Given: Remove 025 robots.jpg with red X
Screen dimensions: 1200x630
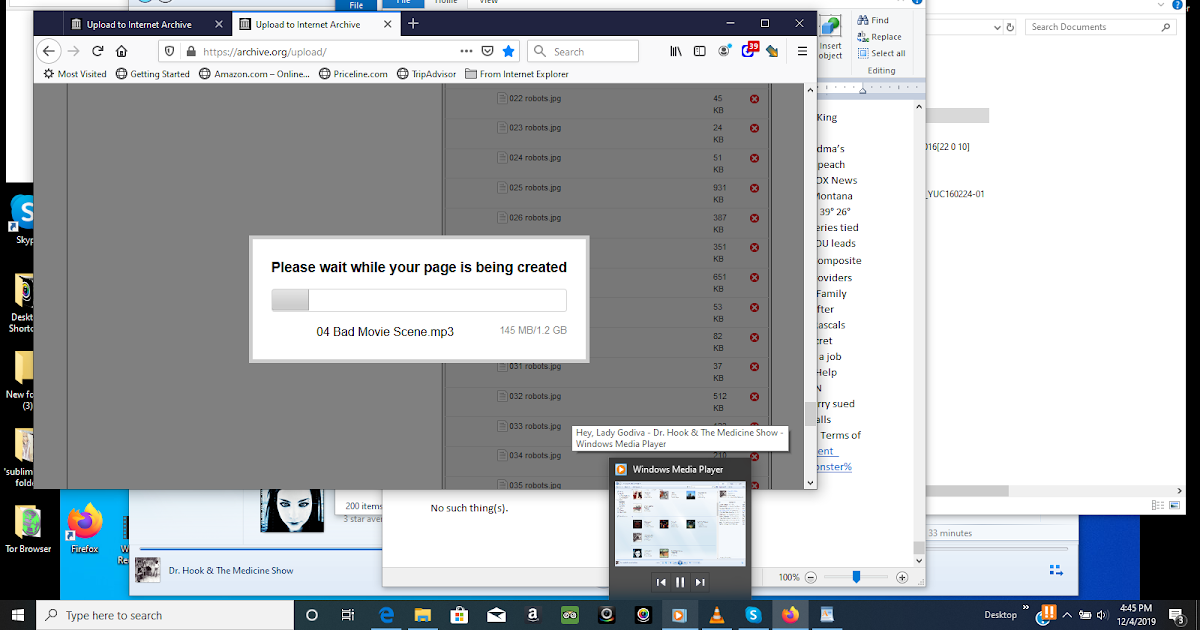Looking at the screenshot, I should pos(754,188).
